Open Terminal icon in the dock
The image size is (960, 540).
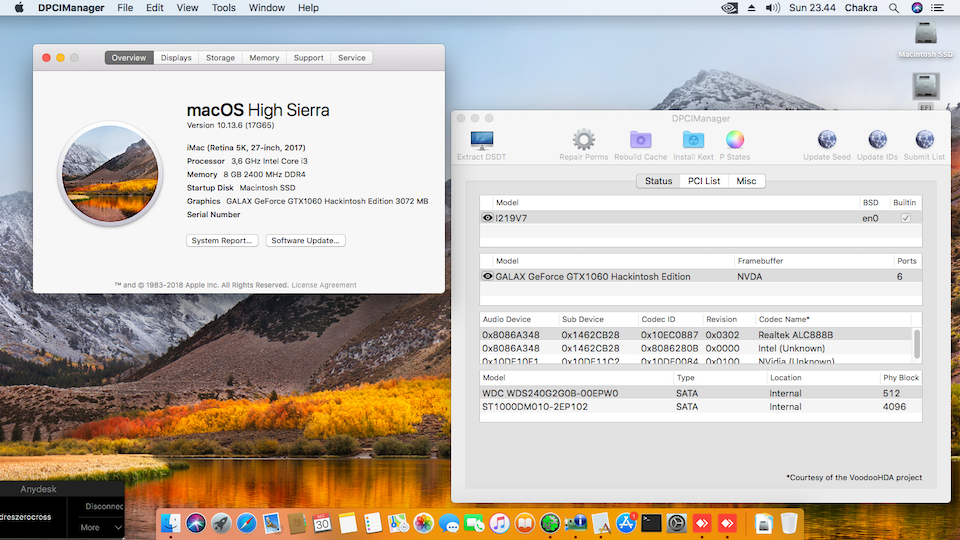point(651,523)
